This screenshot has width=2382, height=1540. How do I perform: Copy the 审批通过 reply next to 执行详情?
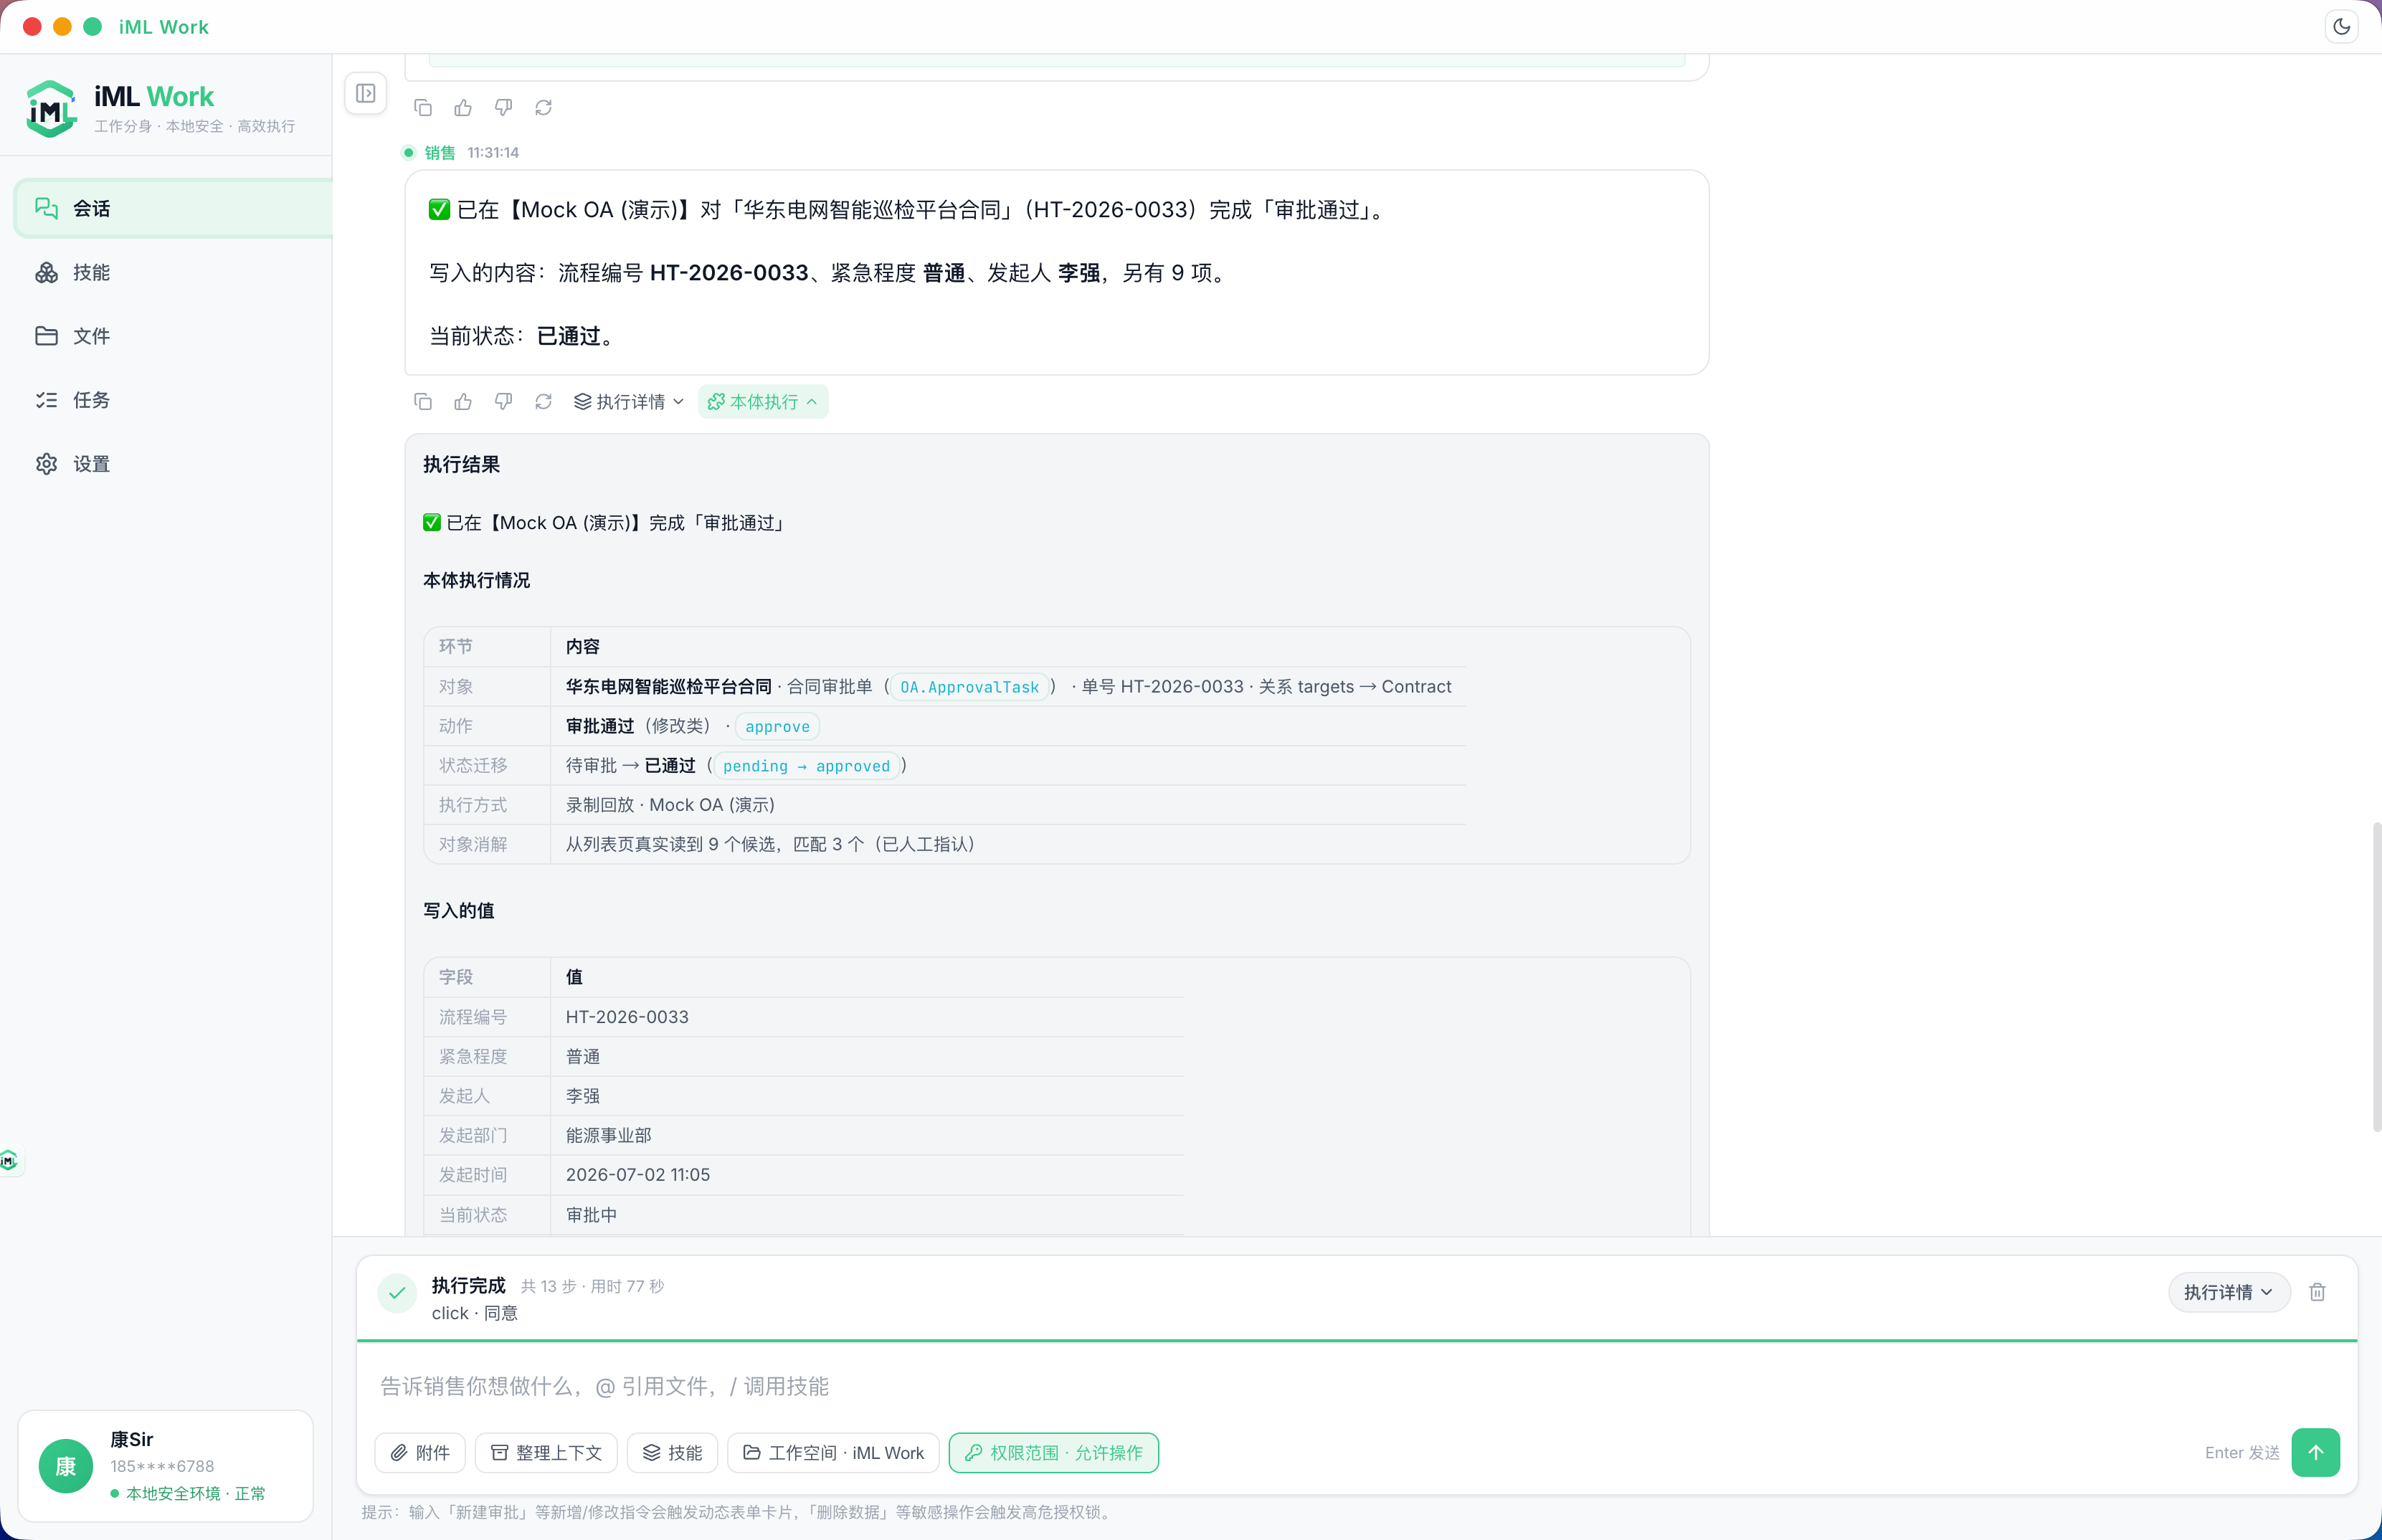(423, 401)
